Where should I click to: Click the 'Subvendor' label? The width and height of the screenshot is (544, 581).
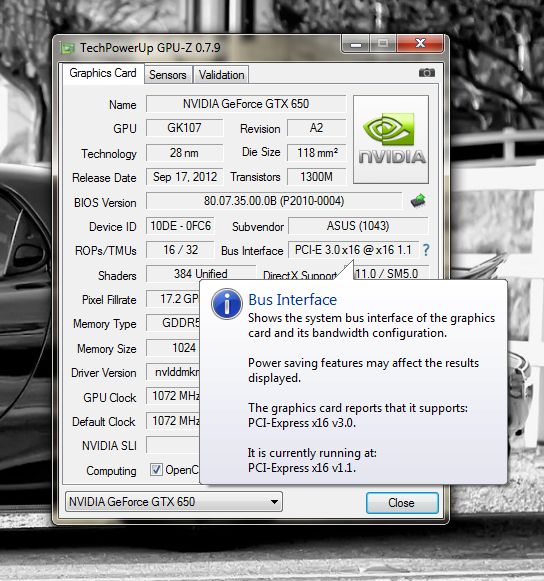coord(258,227)
